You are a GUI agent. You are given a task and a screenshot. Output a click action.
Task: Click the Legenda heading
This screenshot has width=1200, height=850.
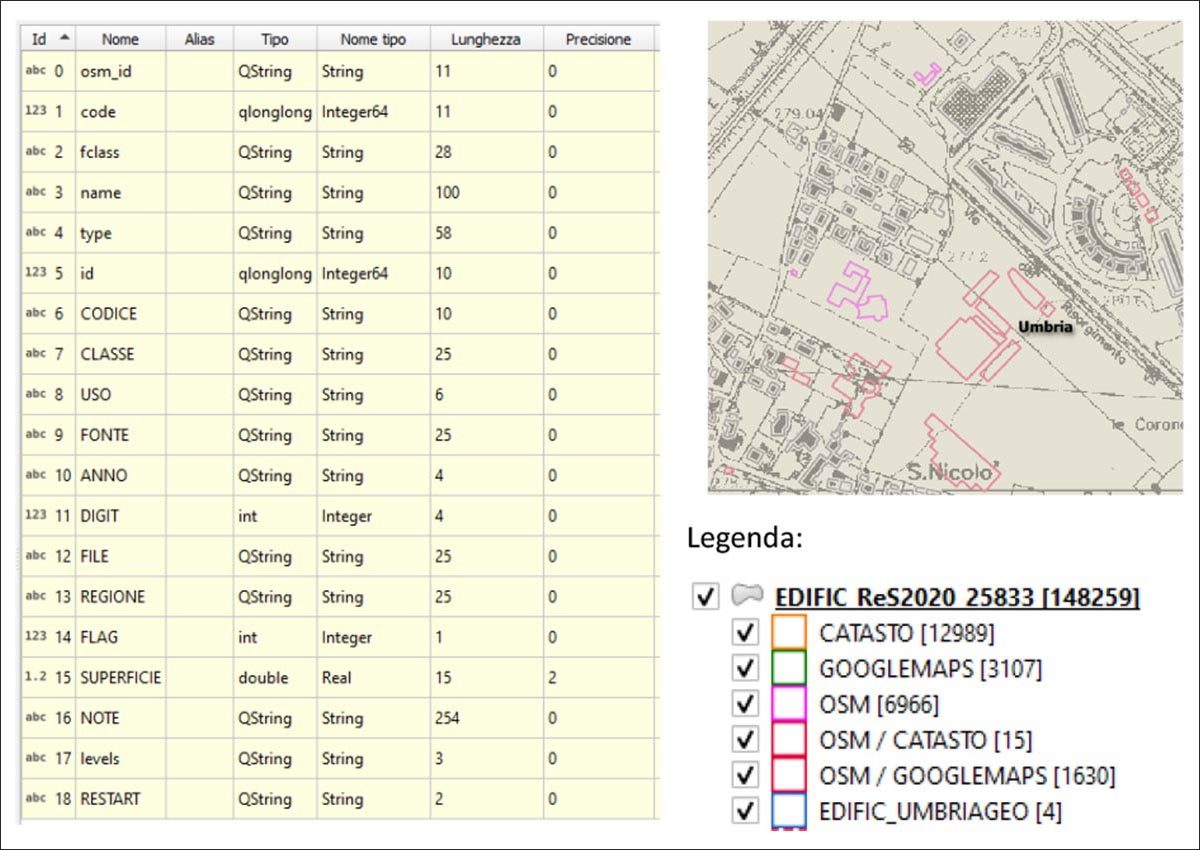(x=745, y=538)
